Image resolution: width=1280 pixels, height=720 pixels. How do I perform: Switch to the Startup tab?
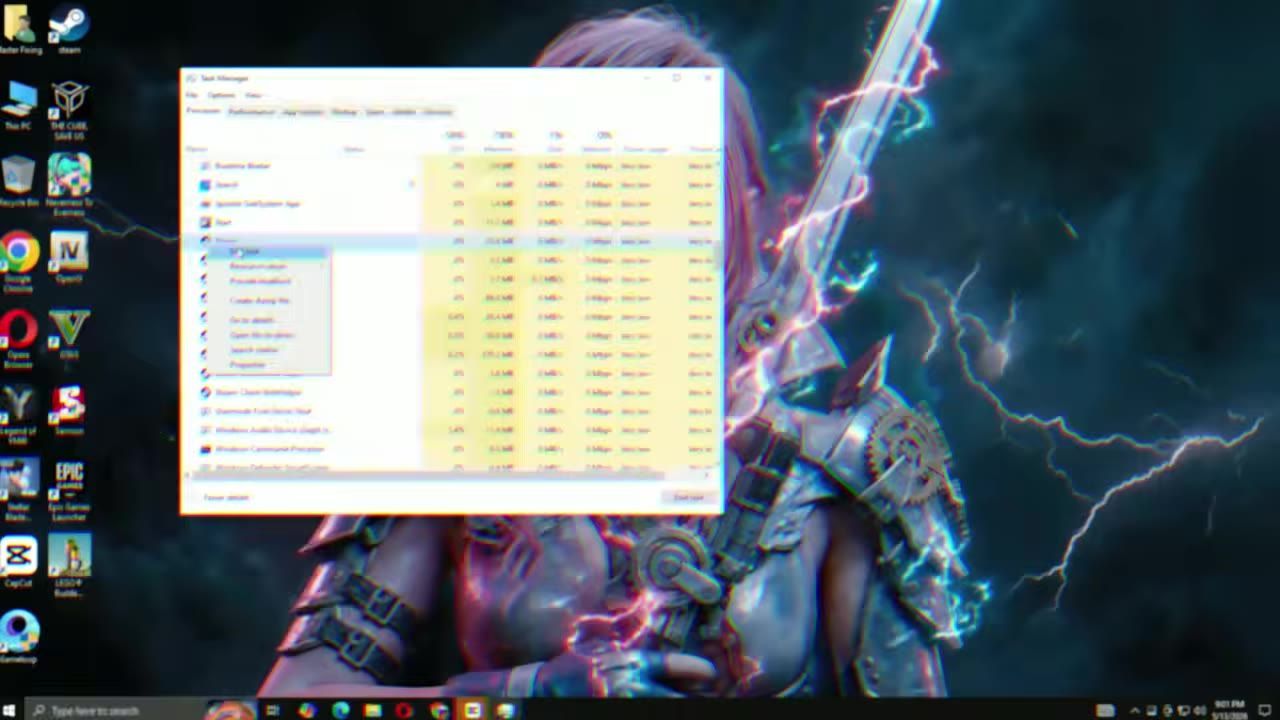[x=344, y=111]
